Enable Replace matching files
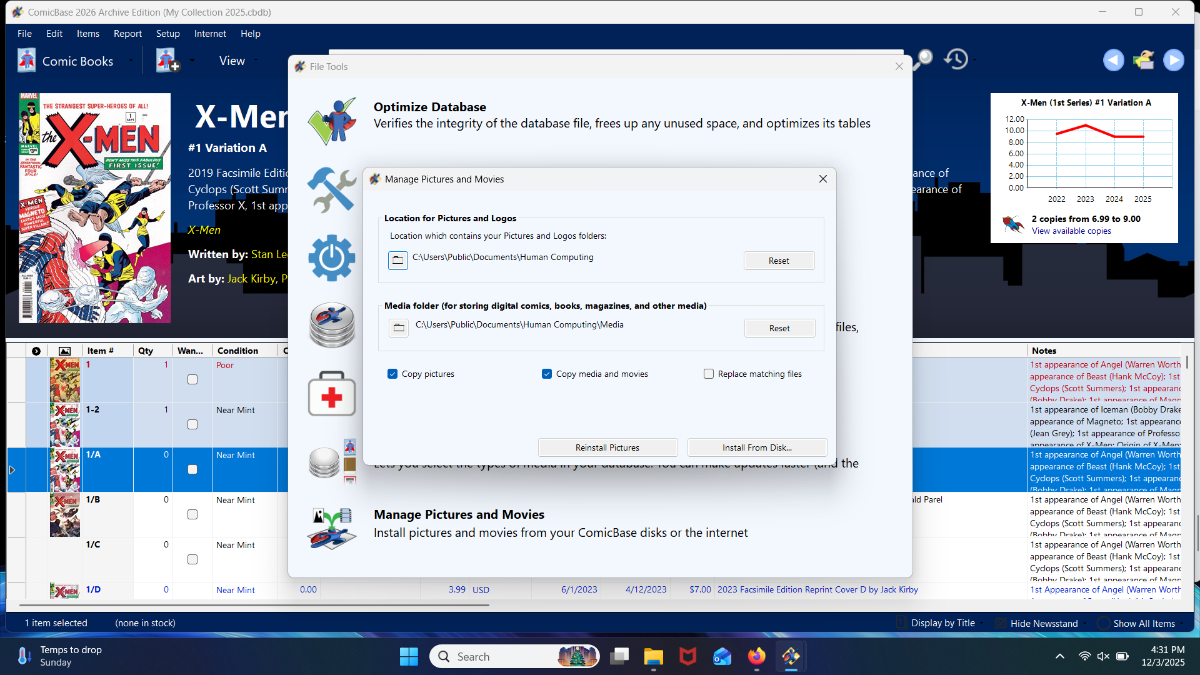Viewport: 1200px width, 675px height. pyautogui.click(x=709, y=374)
